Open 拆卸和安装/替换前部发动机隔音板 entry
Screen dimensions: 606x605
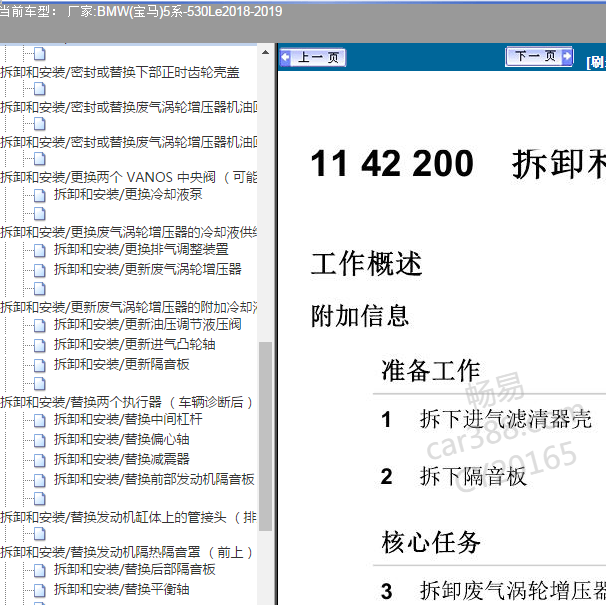point(154,479)
